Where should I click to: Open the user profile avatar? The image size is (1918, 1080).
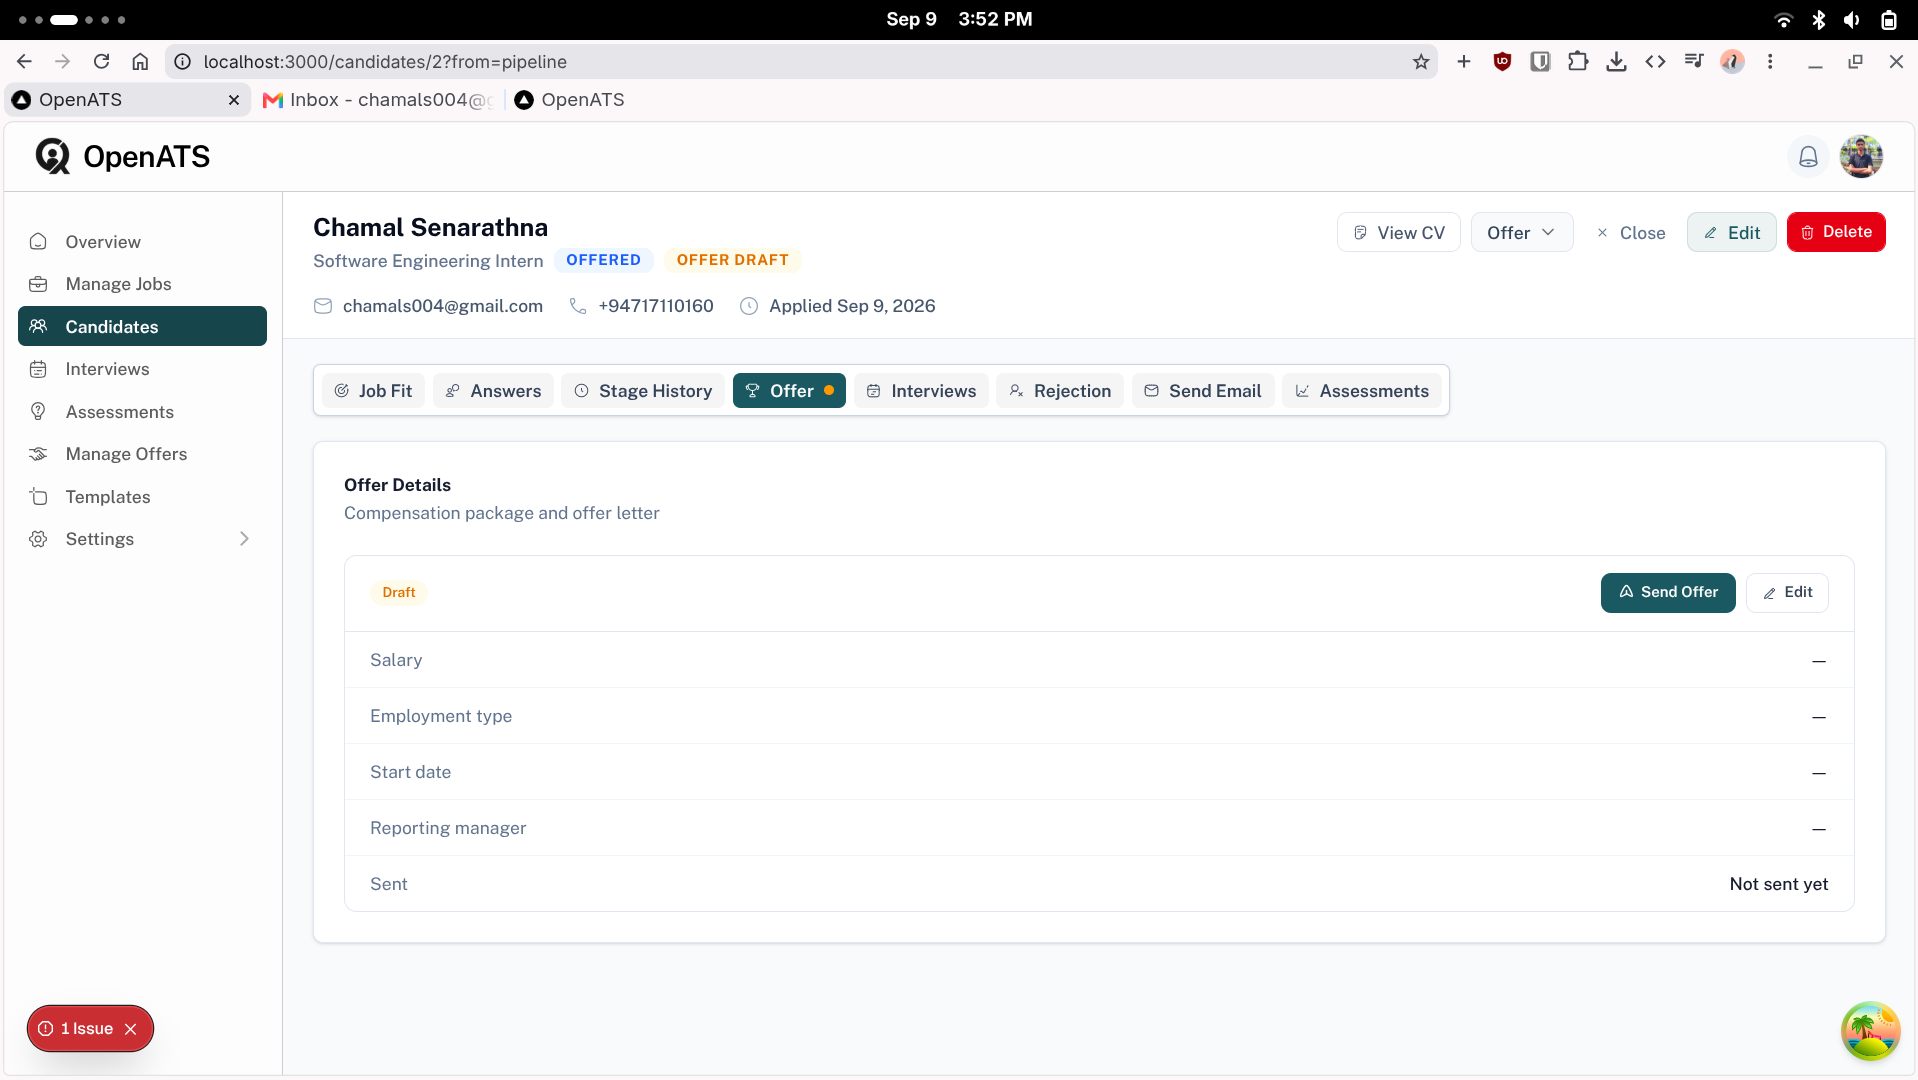(x=1861, y=157)
